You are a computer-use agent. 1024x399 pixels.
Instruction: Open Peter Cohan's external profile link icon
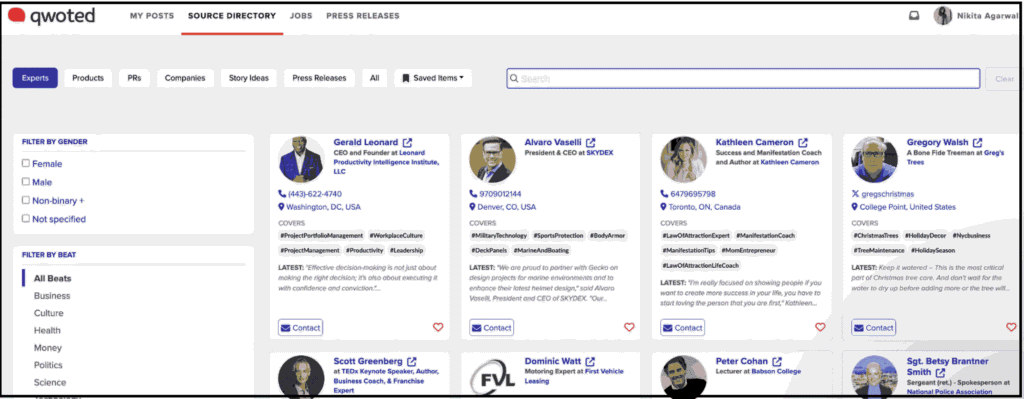[777, 361]
